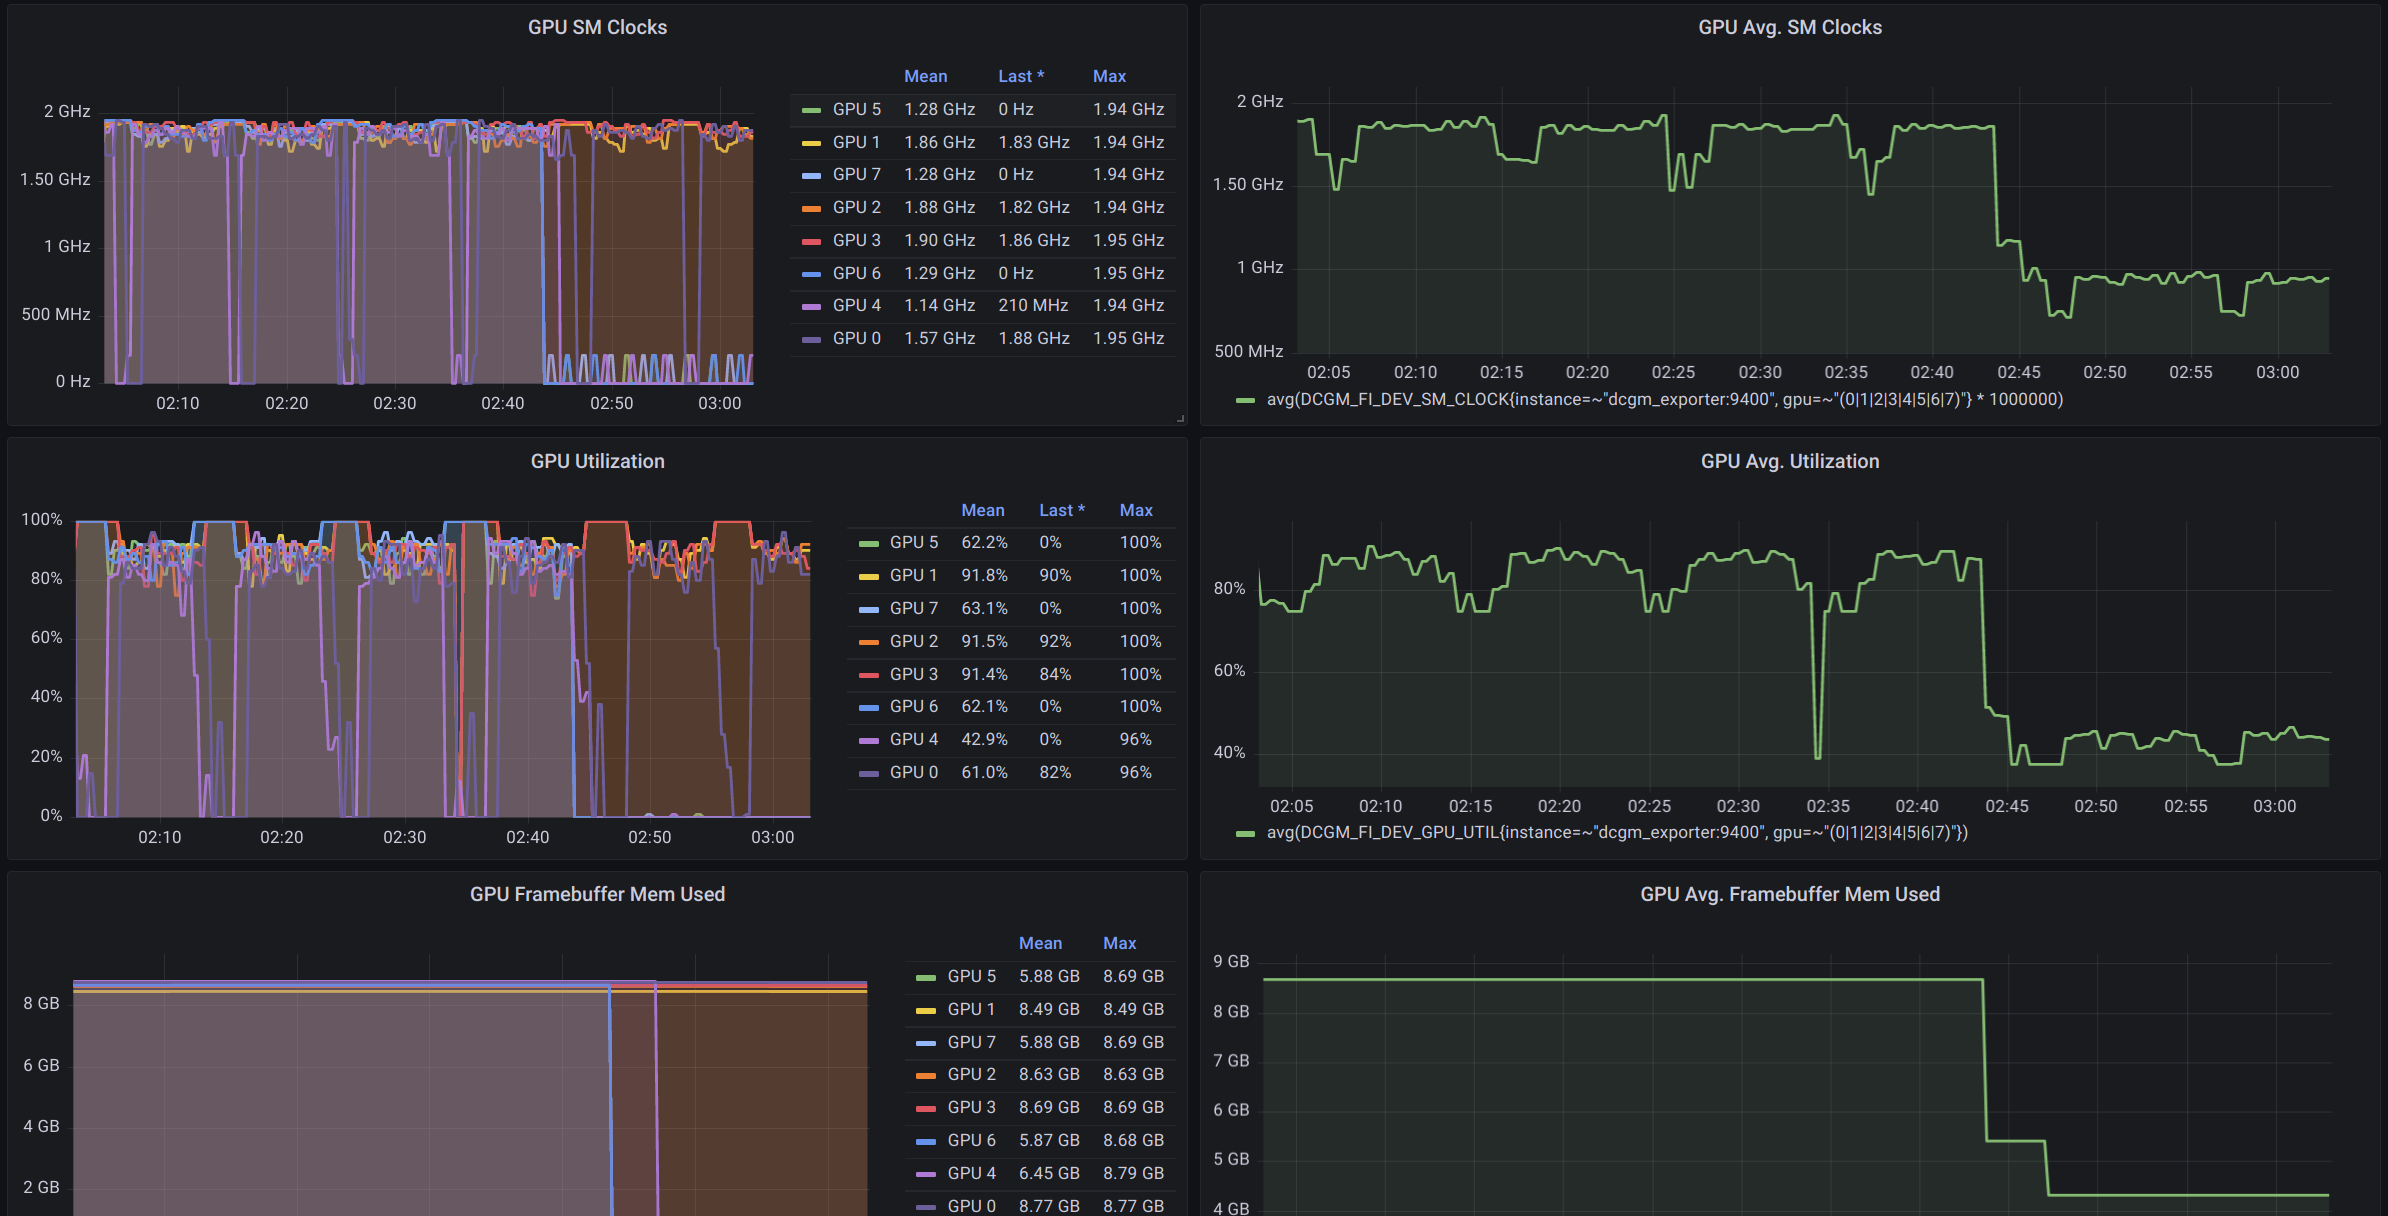Open the GPU Framebuffer Mem Used title menu
Screen dimensions: 2388x1216
pyautogui.click(x=597, y=894)
